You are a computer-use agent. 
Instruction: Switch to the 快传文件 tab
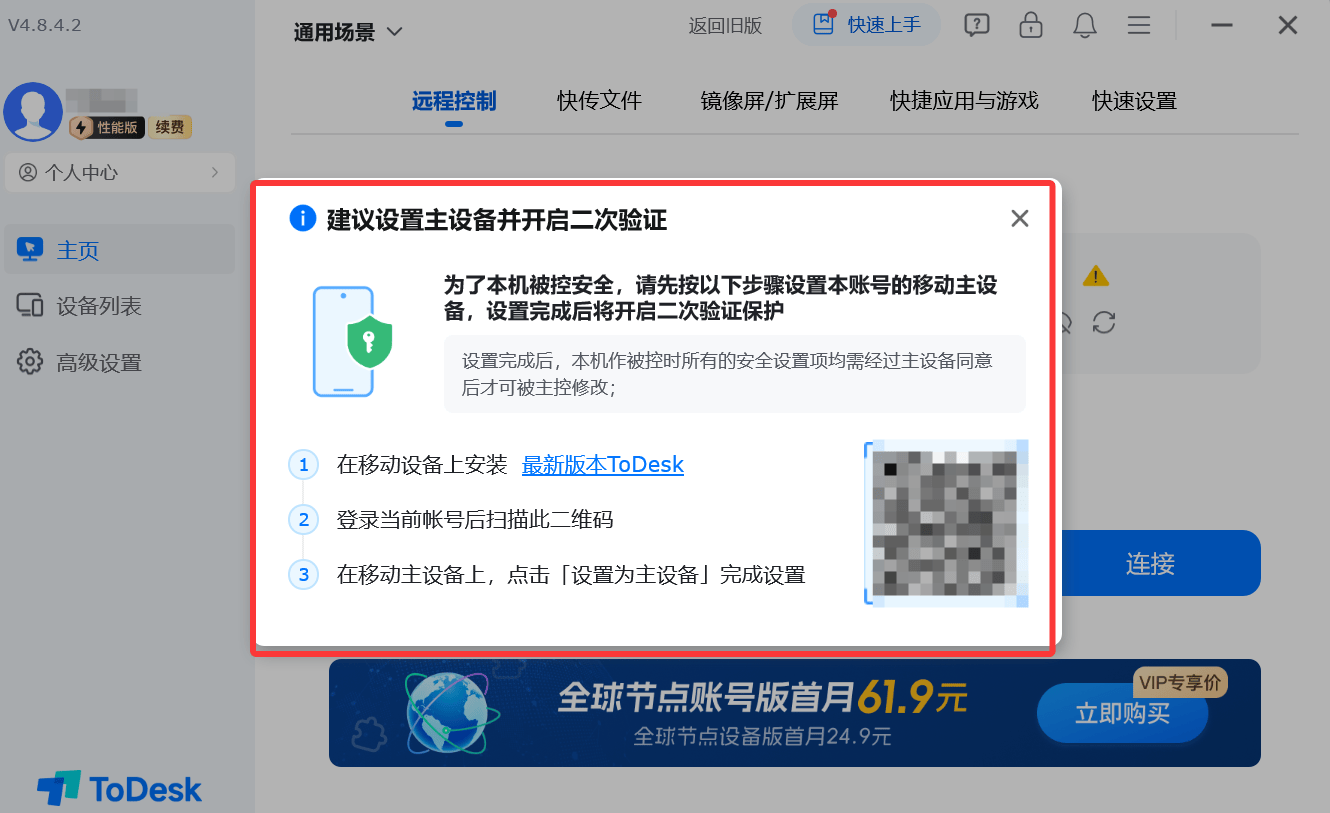click(x=599, y=100)
